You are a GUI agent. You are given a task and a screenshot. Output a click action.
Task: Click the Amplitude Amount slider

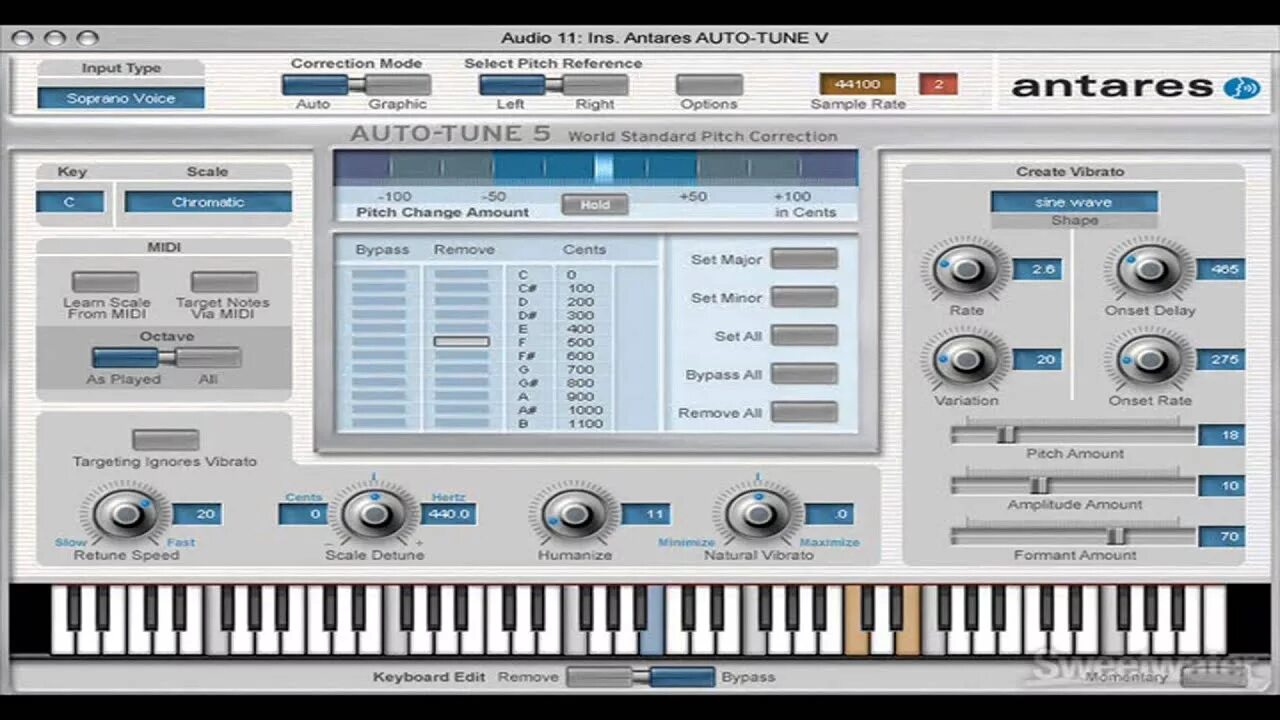[x=1073, y=485]
